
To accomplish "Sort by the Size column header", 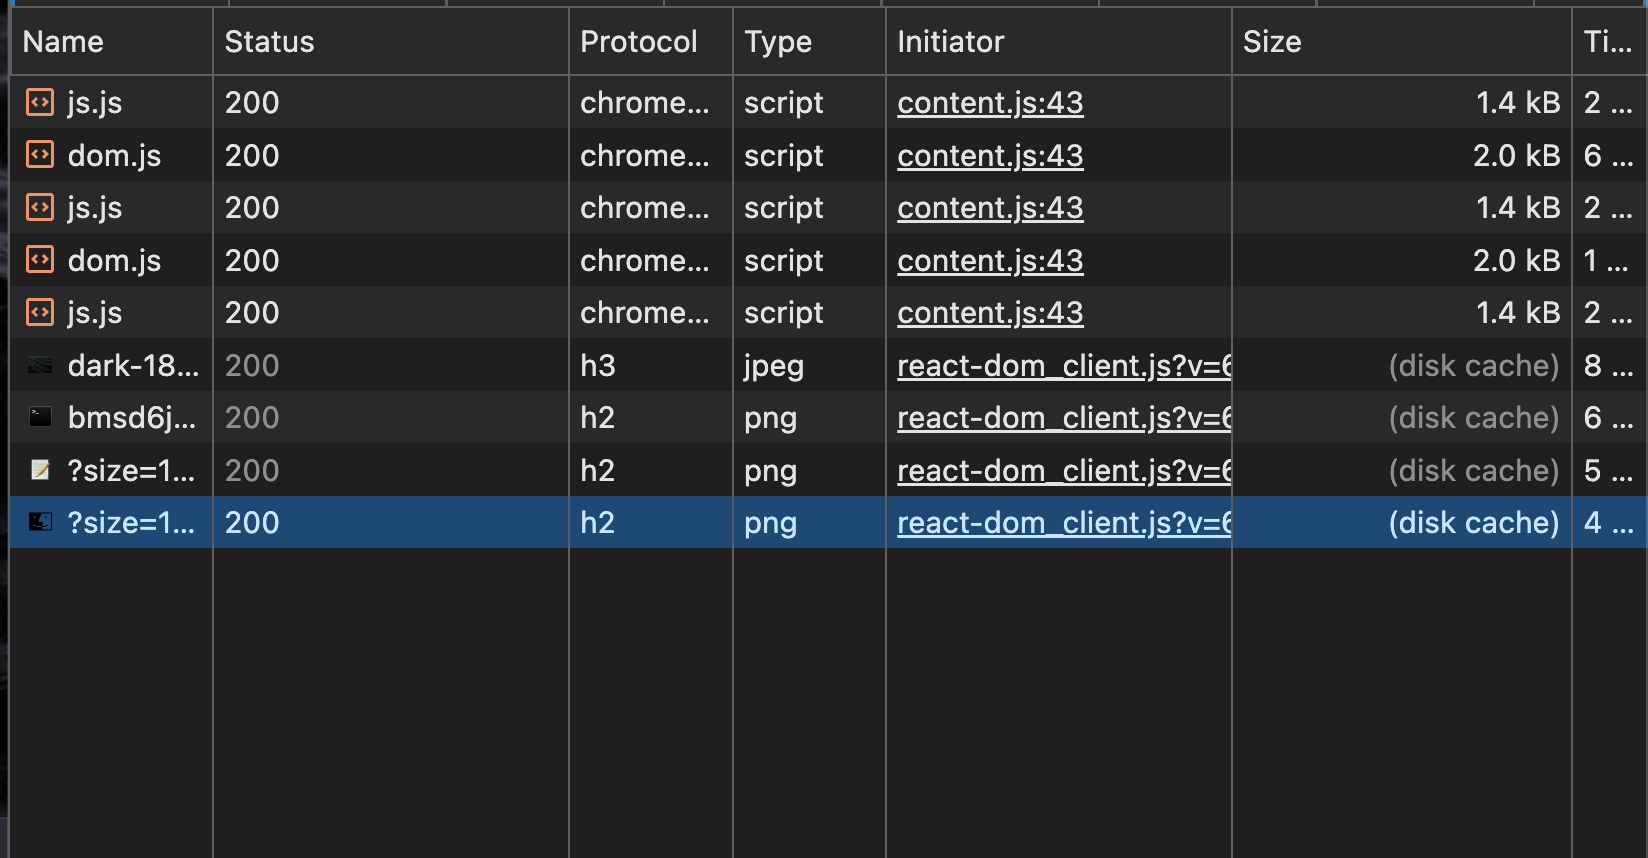I will (1272, 42).
